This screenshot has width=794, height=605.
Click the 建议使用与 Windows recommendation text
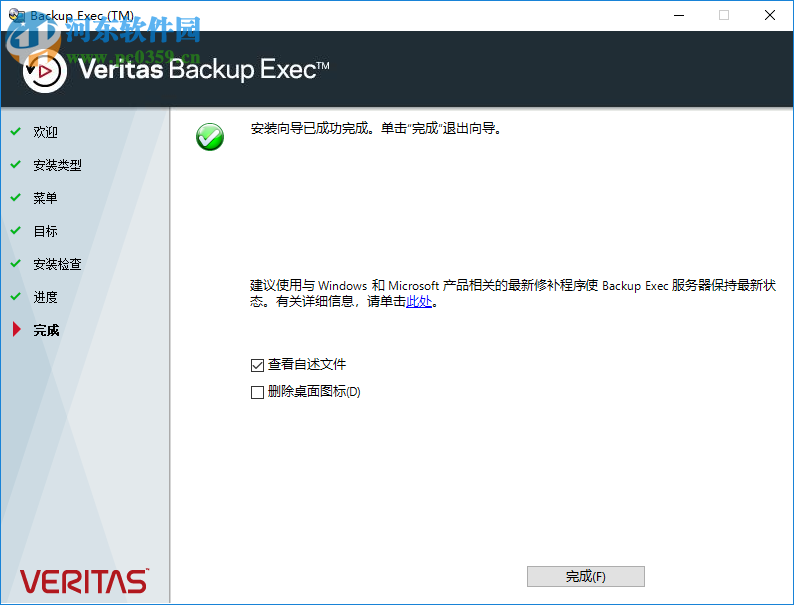[x=513, y=294]
